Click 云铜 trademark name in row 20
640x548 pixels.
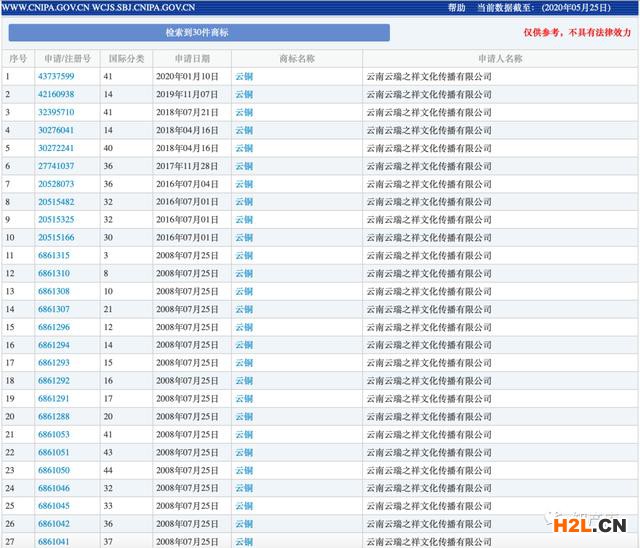(243, 416)
